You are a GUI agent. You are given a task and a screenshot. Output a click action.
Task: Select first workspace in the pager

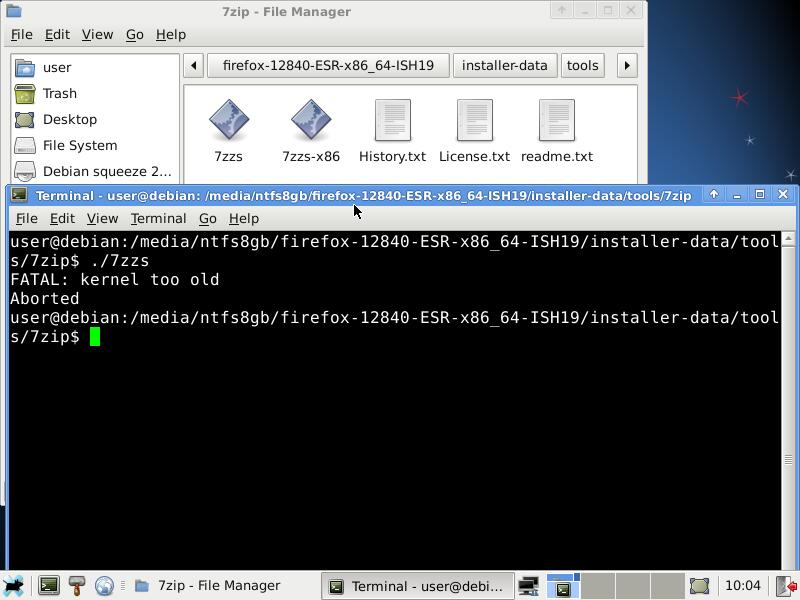click(x=563, y=586)
